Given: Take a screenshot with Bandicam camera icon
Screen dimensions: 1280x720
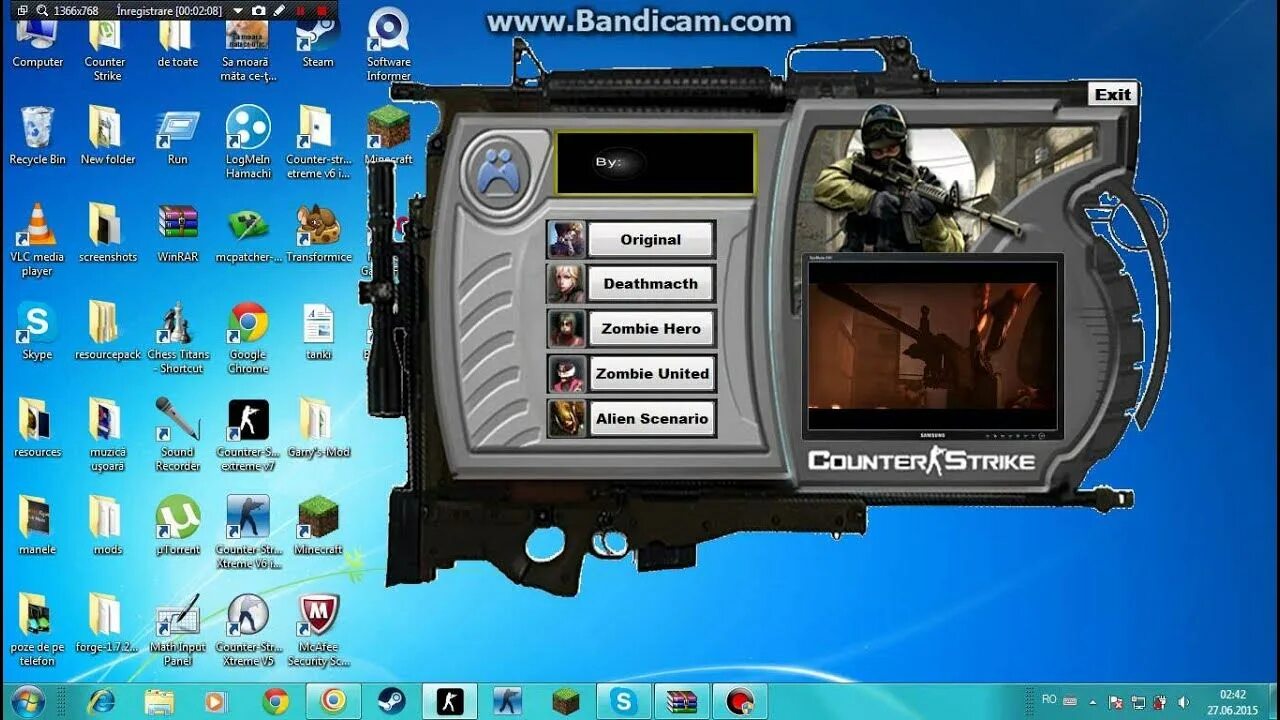Looking at the screenshot, I should click(x=258, y=11).
